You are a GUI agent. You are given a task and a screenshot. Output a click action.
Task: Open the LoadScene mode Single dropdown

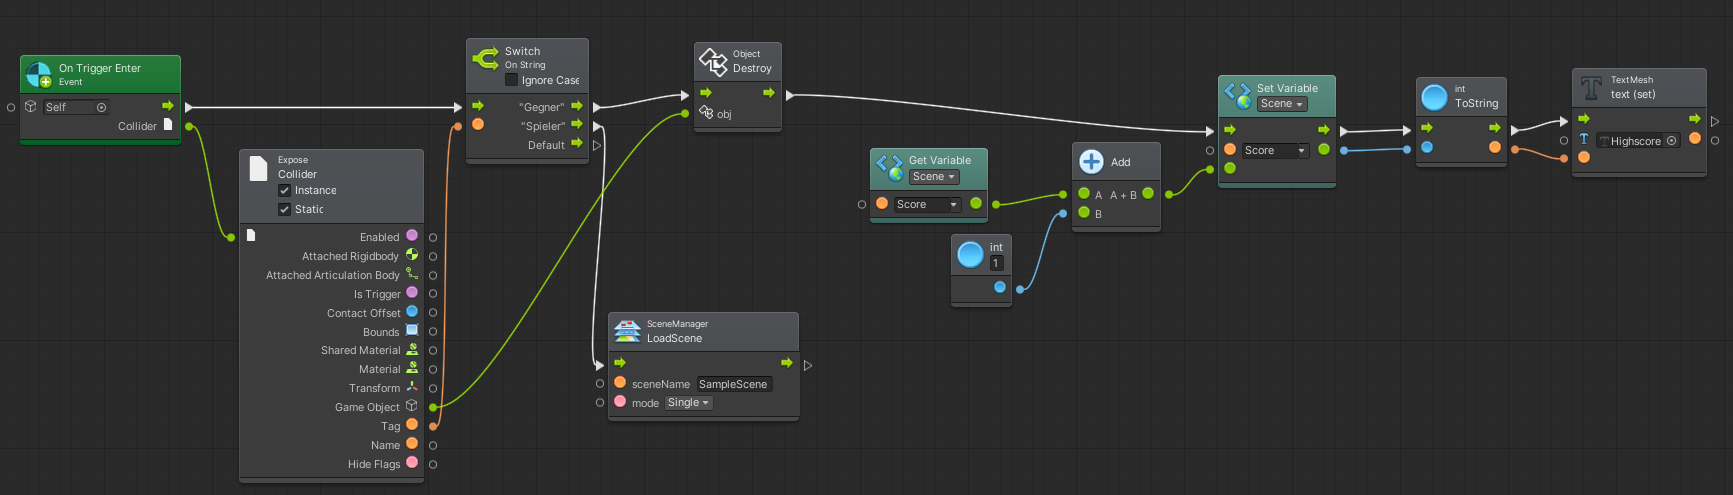(688, 403)
